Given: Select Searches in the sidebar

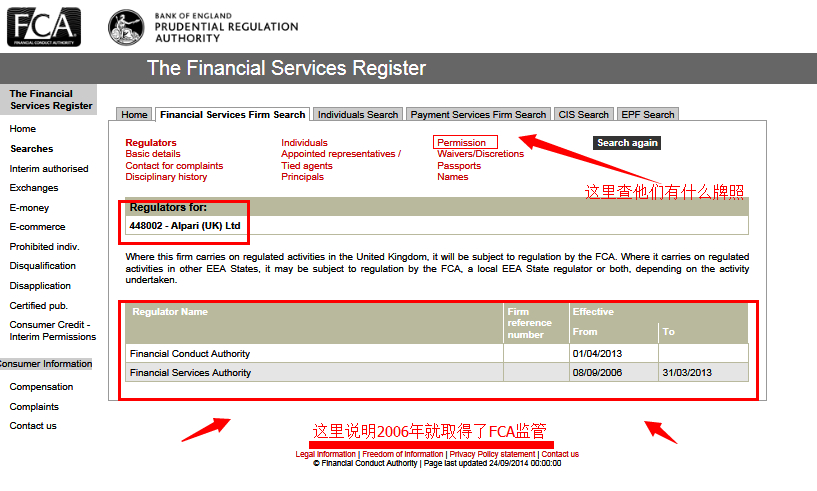Looking at the screenshot, I should pyautogui.click(x=31, y=149).
